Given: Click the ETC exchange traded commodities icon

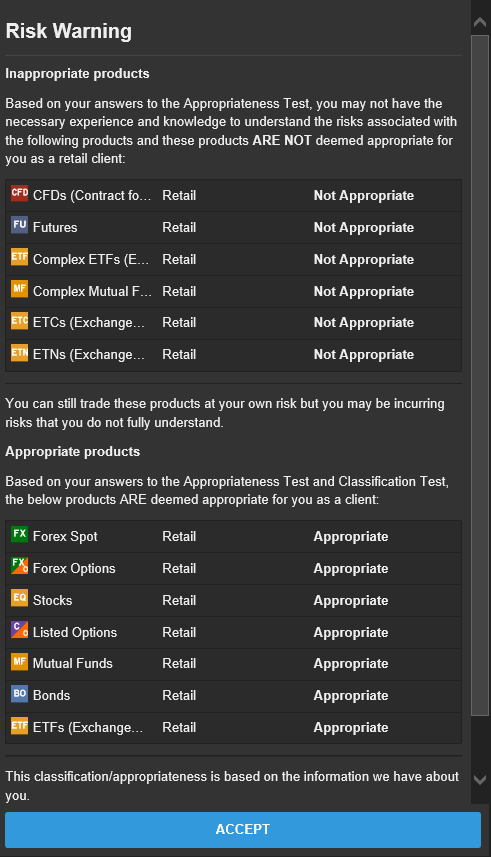Looking at the screenshot, I should (x=20, y=320).
